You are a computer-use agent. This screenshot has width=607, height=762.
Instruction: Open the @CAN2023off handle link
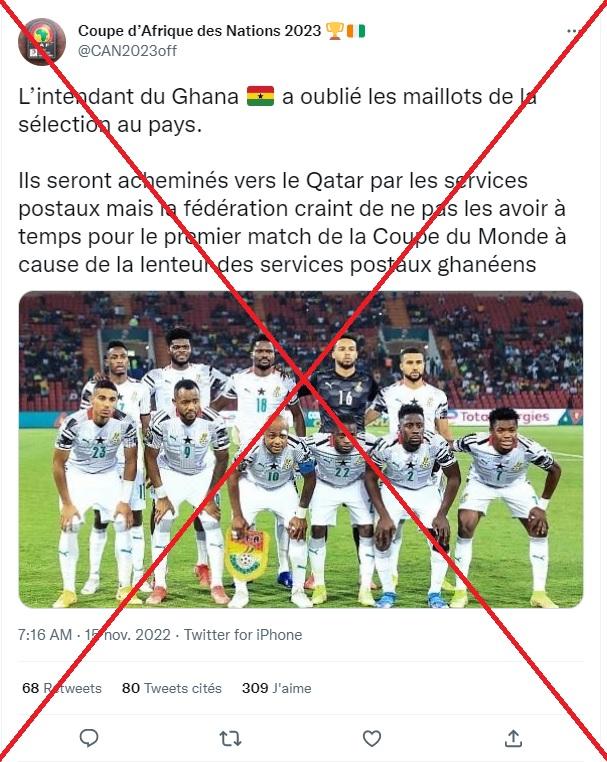127,51
